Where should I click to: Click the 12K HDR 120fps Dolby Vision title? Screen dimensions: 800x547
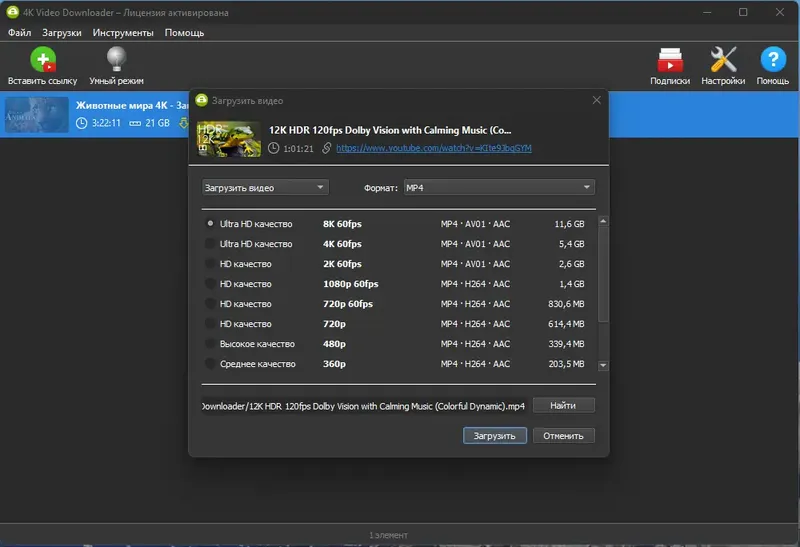pos(390,130)
